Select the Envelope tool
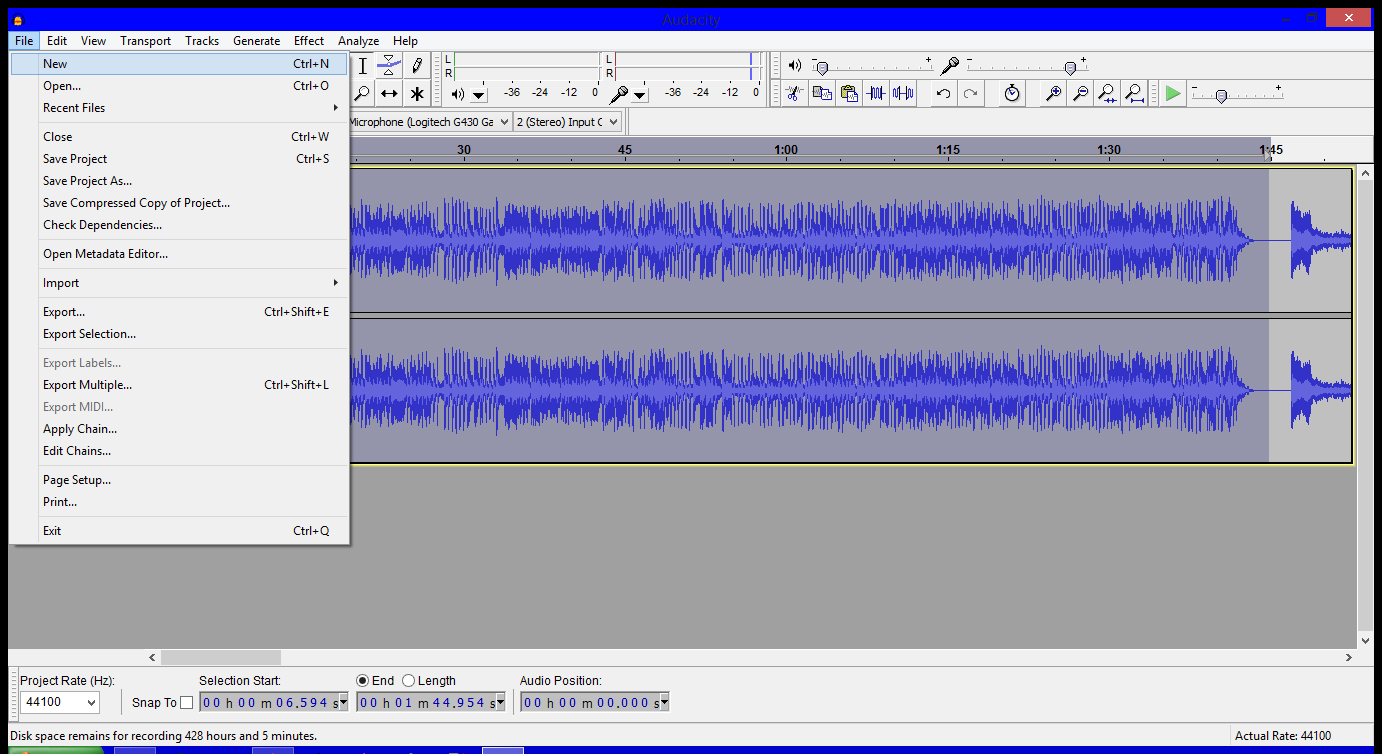Screen dimensions: 1382x754 [x=389, y=66]
